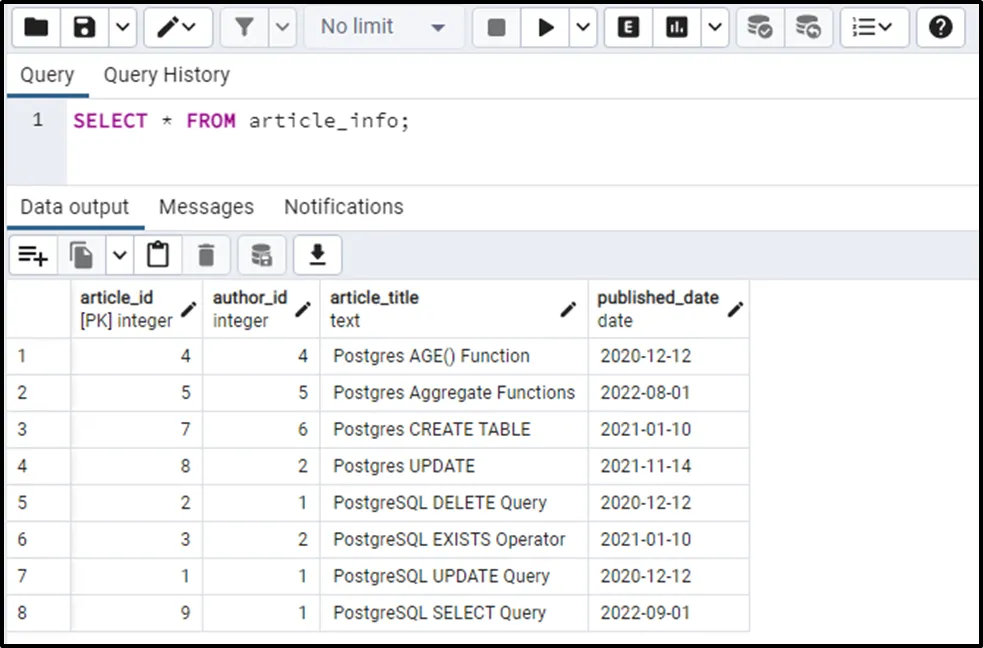Save the query file

coord(84,27)
